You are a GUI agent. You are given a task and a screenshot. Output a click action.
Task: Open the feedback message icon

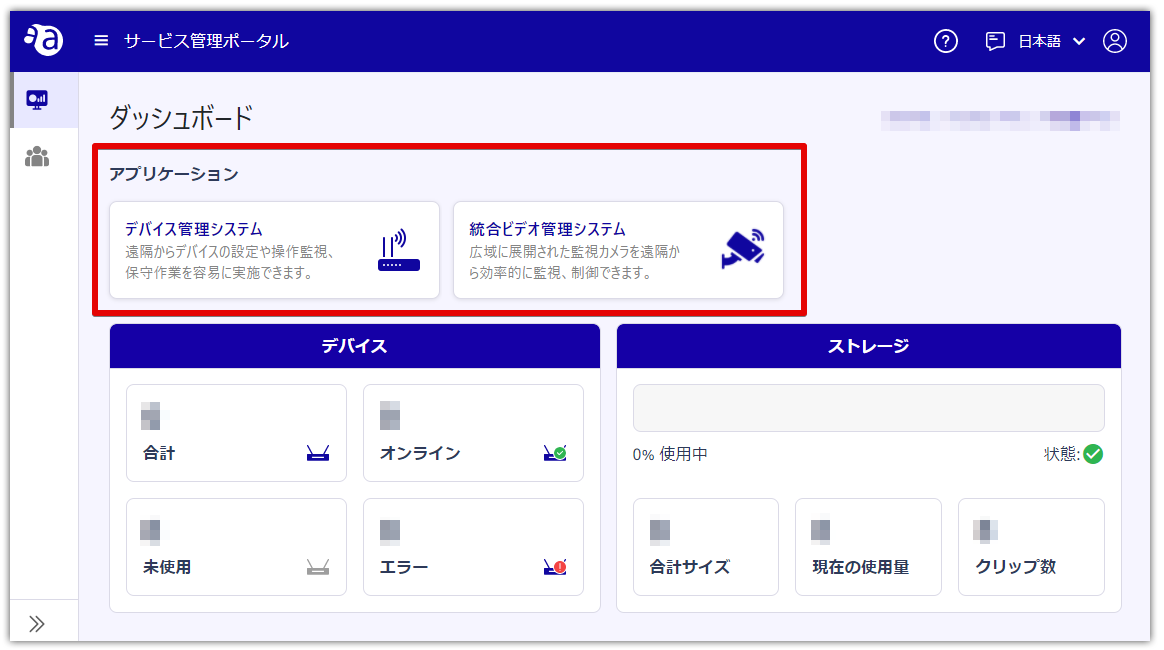pos(995,41)
